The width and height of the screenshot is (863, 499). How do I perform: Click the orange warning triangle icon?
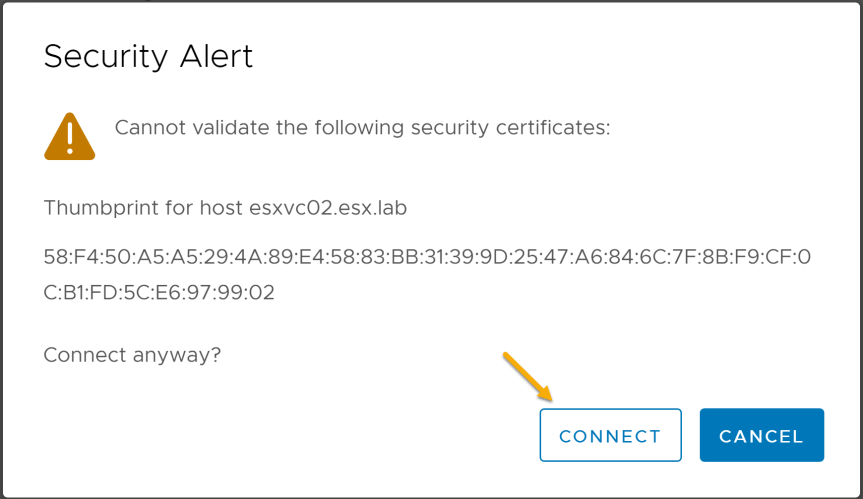pyautogui.click(x=69, y=136)
